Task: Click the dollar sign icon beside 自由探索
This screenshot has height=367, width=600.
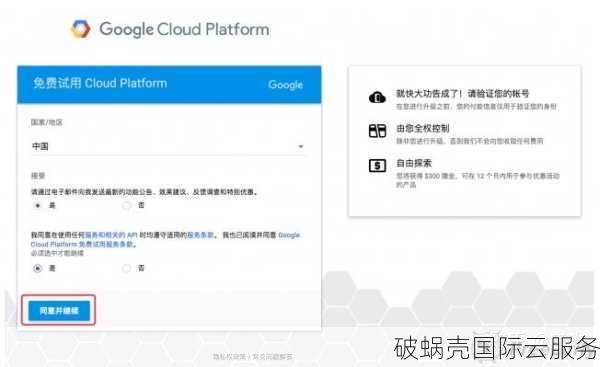Action: coord(377,166)
